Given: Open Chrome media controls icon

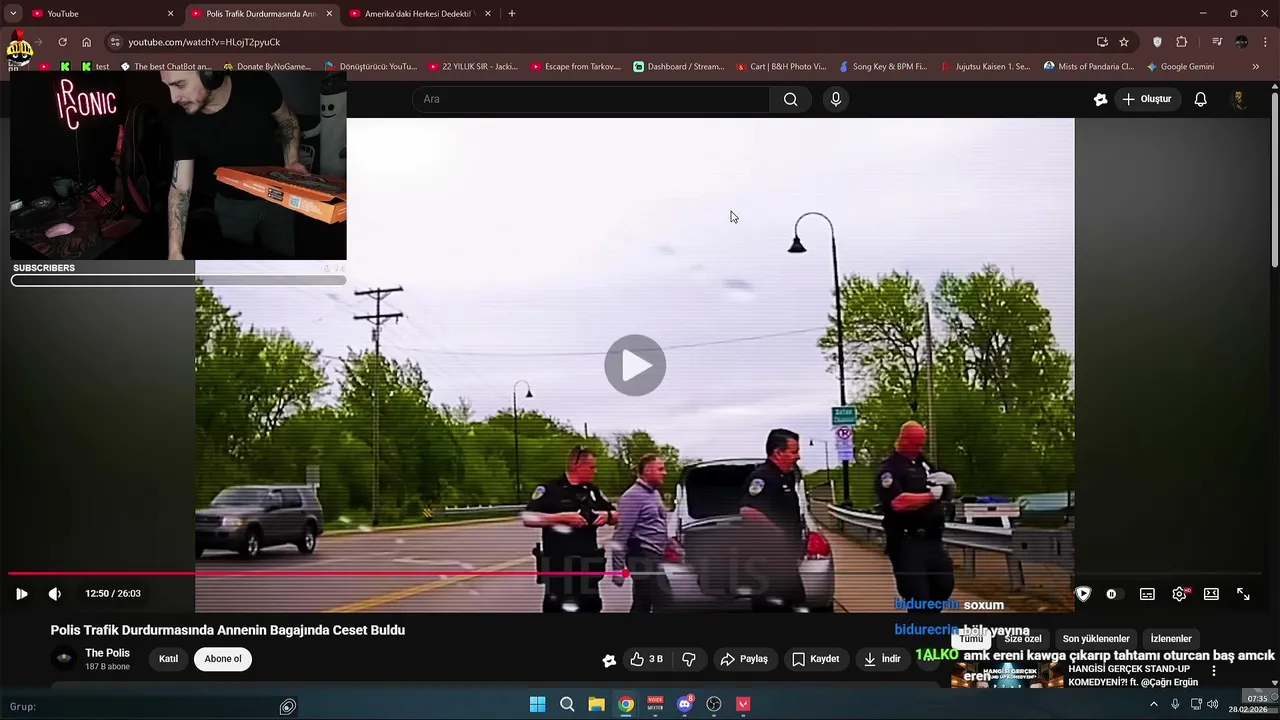Looking at the screenshot, I should coord(1217,42).
